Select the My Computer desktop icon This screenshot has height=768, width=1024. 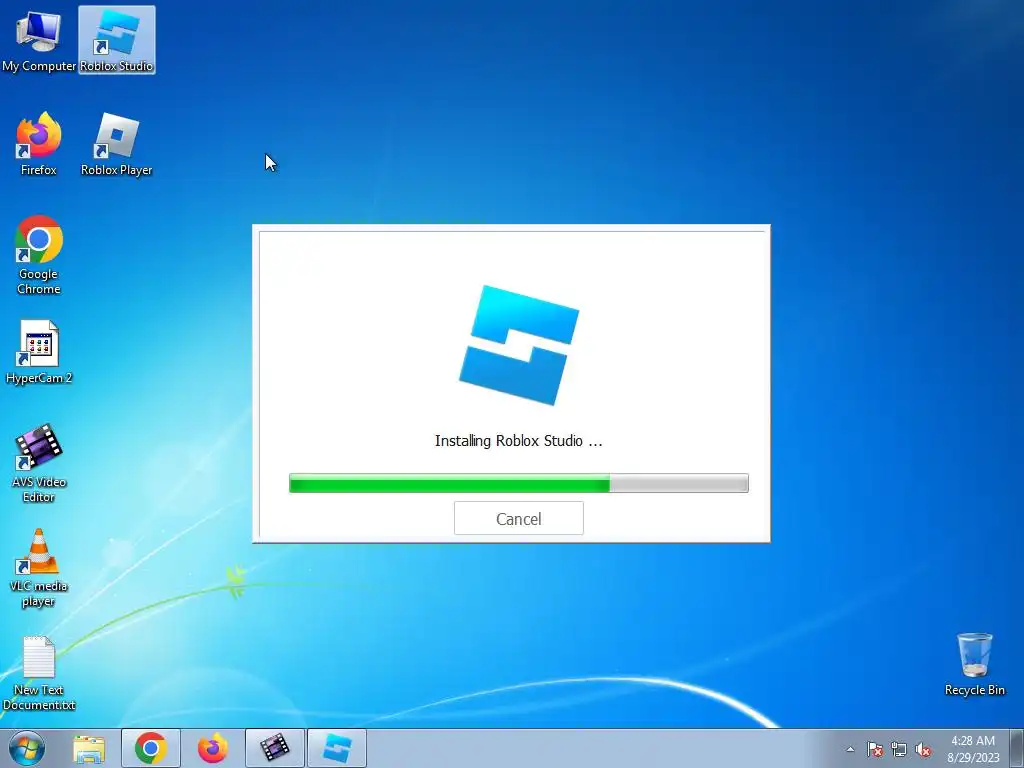click(x=39, y=40)
